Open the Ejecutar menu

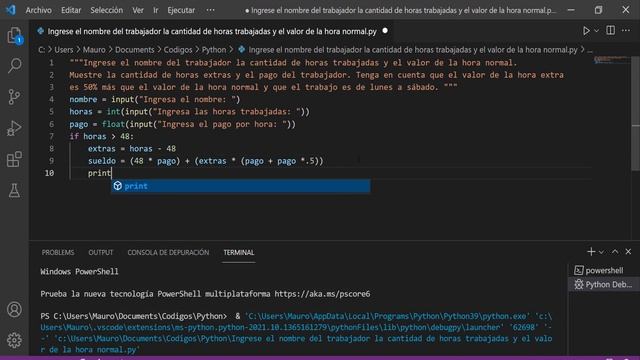pos(181,10)
